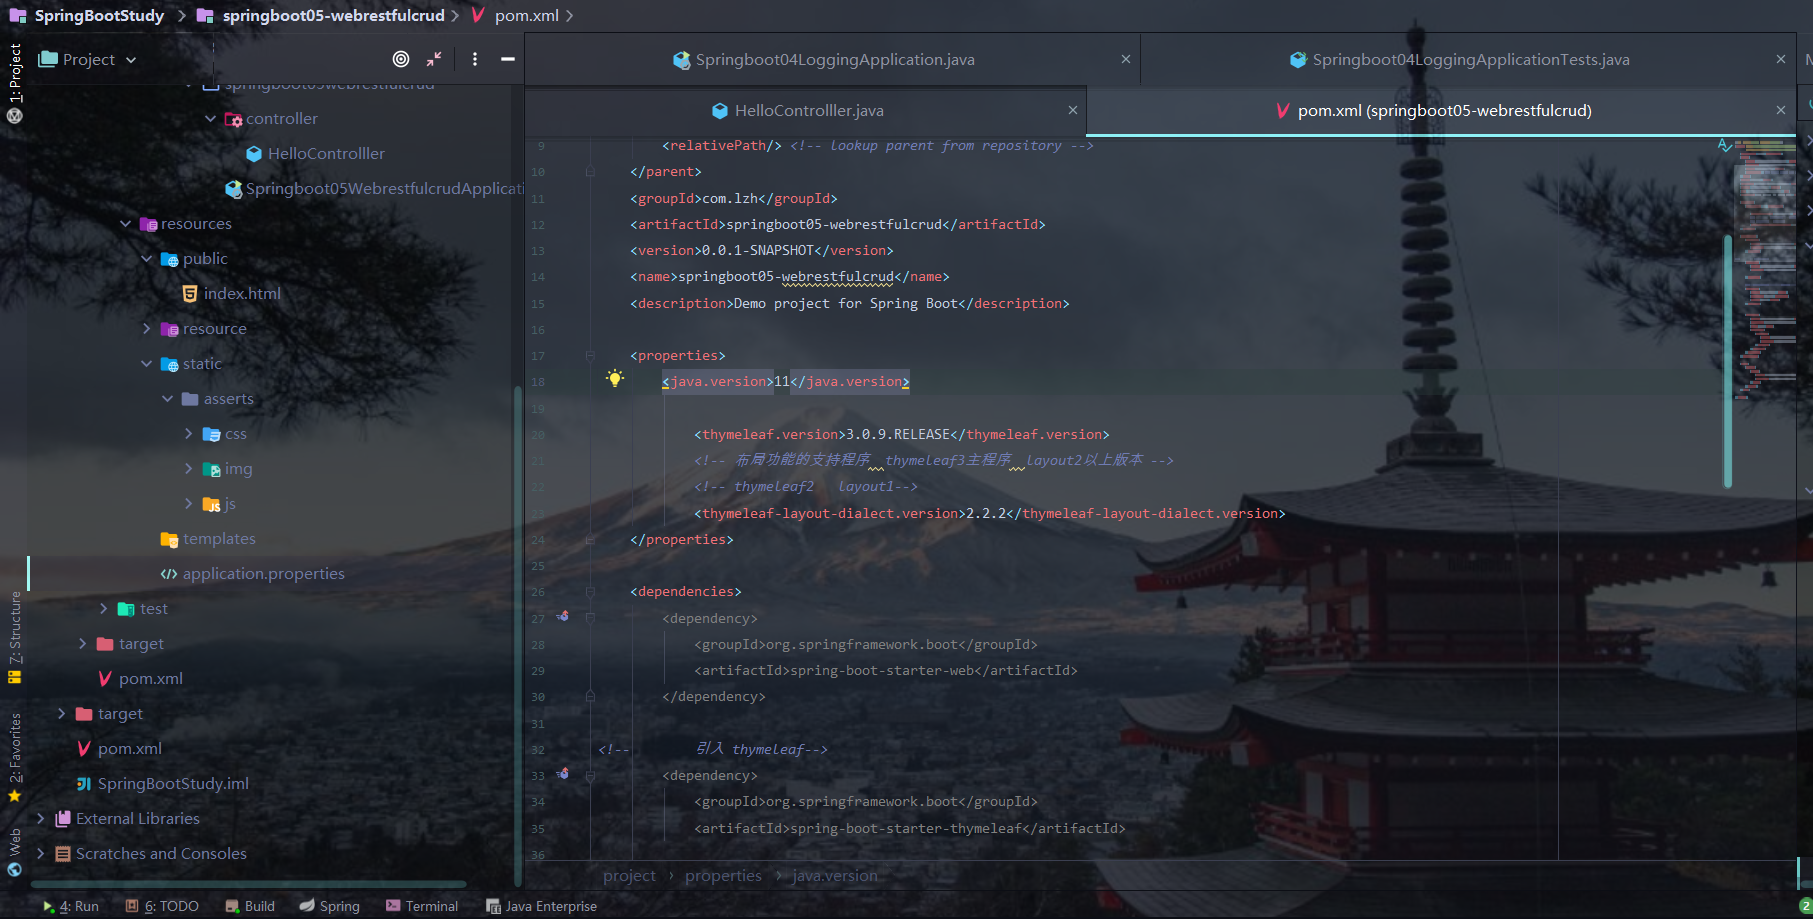Switch to HelloControlller.java editor tab
1813x919 pixels.
797,110
